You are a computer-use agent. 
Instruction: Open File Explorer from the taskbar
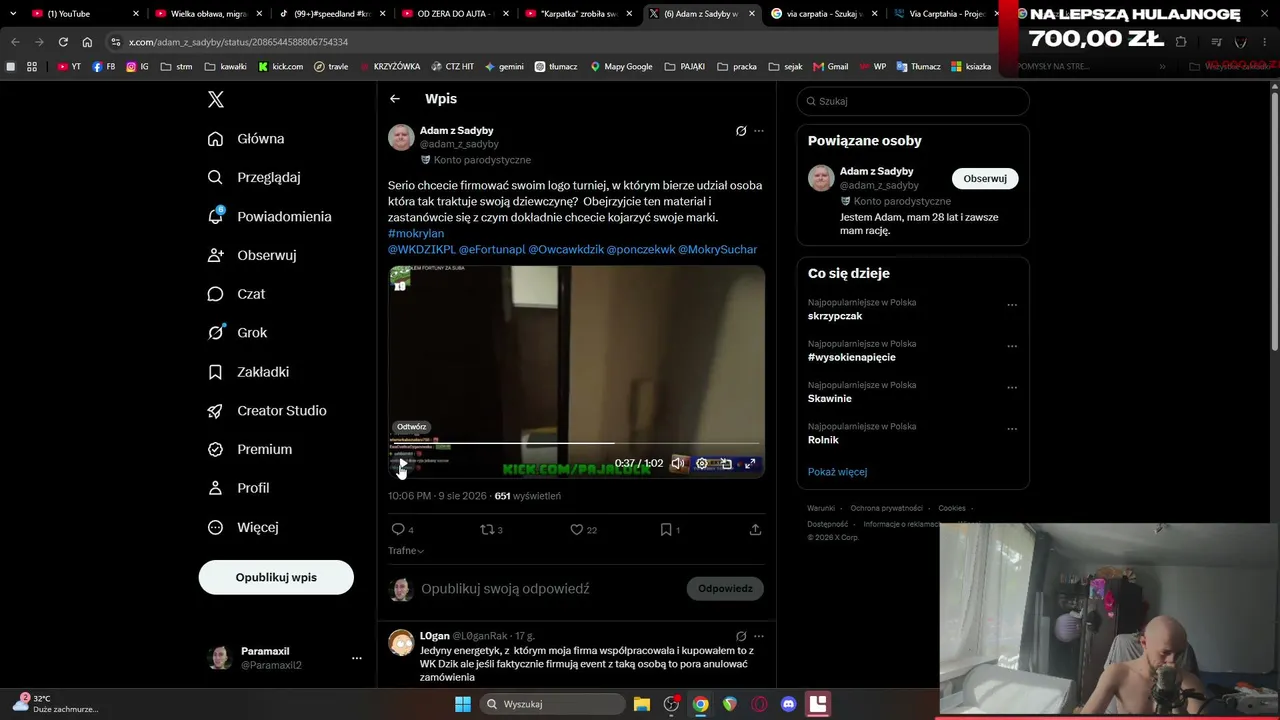[642, 704]
